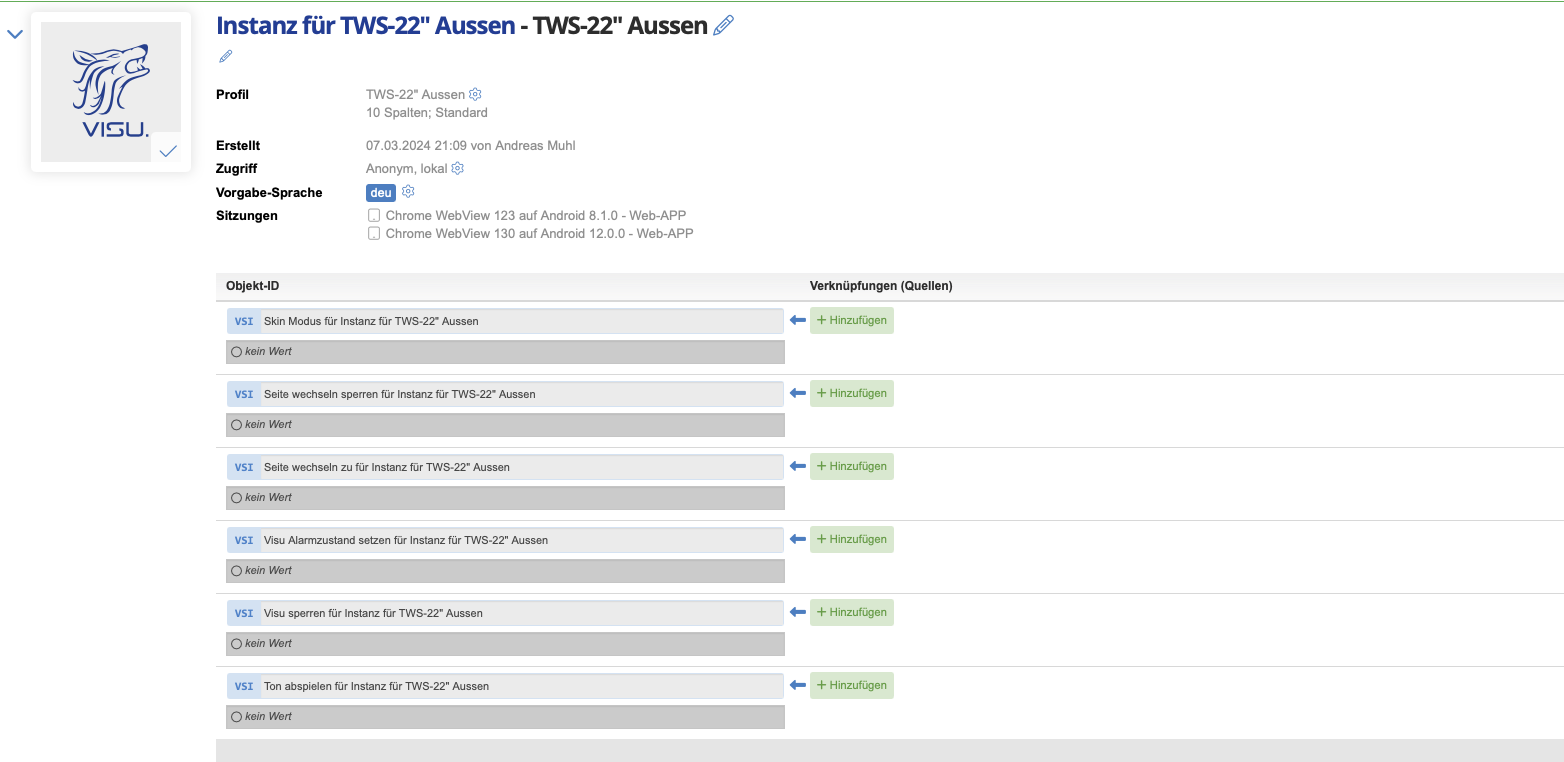Click the small pencil icon below the title

[226, 57]
